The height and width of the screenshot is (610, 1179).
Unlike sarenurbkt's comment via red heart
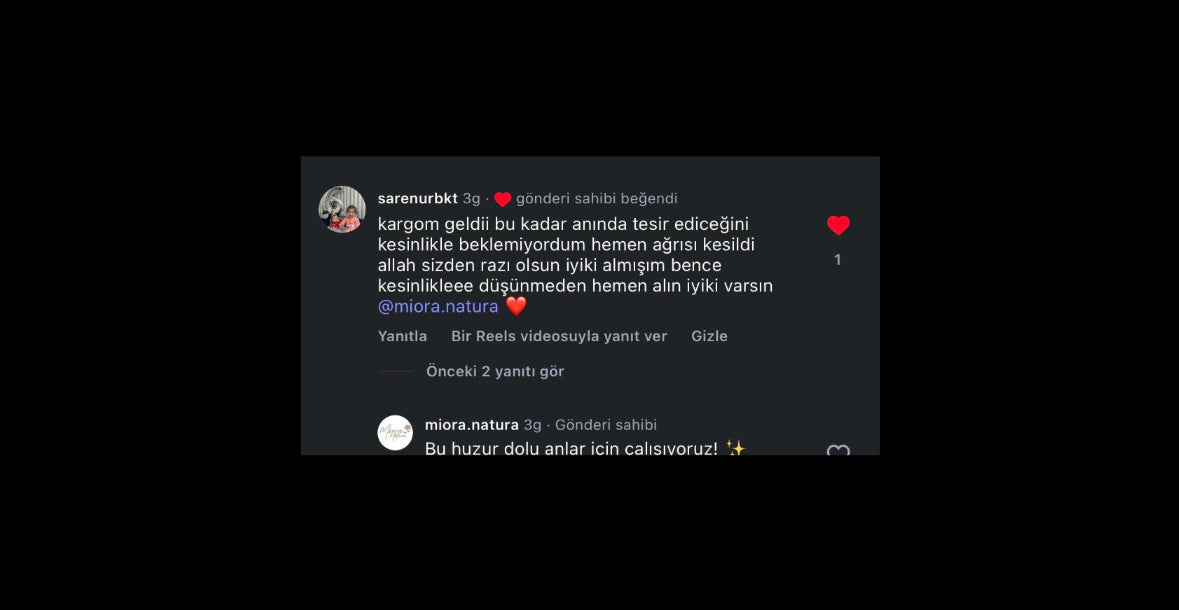click(x=838, y=225)
